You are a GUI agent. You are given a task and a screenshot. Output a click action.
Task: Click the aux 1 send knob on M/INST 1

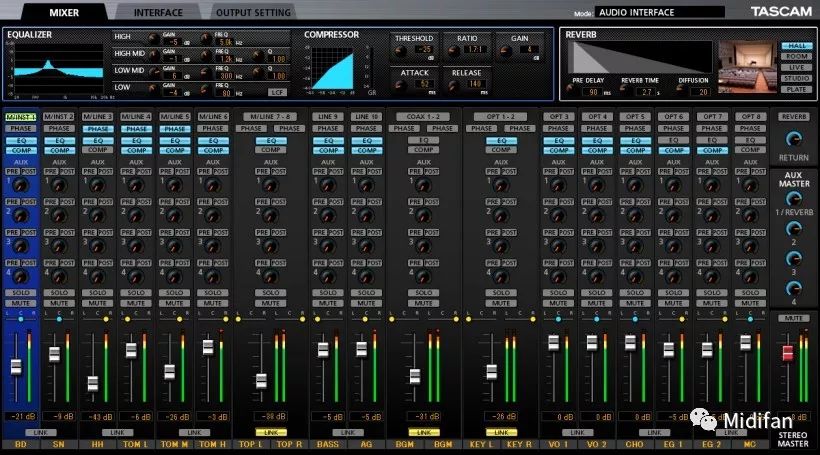(x=20, y=185)
